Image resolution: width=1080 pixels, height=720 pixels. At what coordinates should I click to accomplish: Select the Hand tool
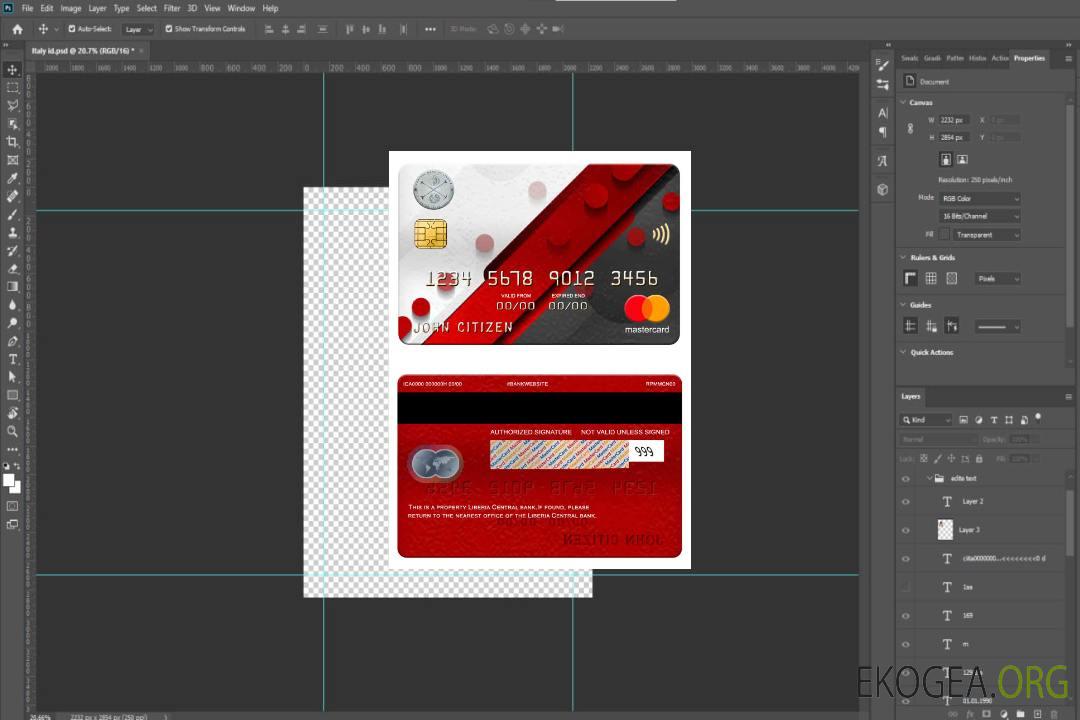(x=12, y=413)
